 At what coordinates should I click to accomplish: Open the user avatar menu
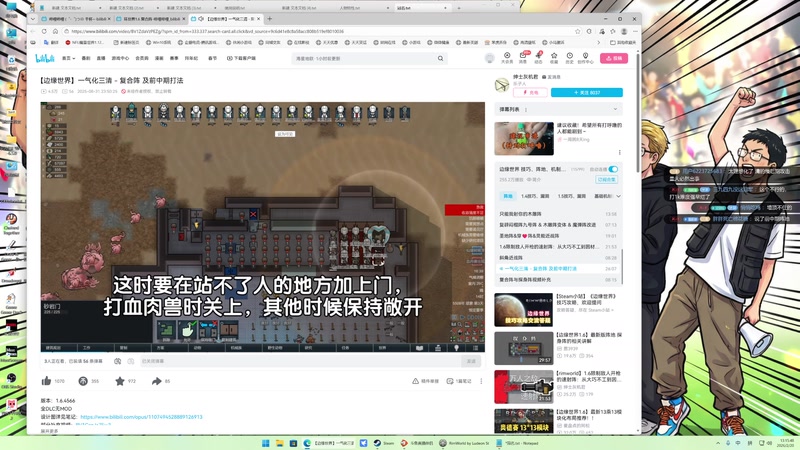tap(490, 58)
